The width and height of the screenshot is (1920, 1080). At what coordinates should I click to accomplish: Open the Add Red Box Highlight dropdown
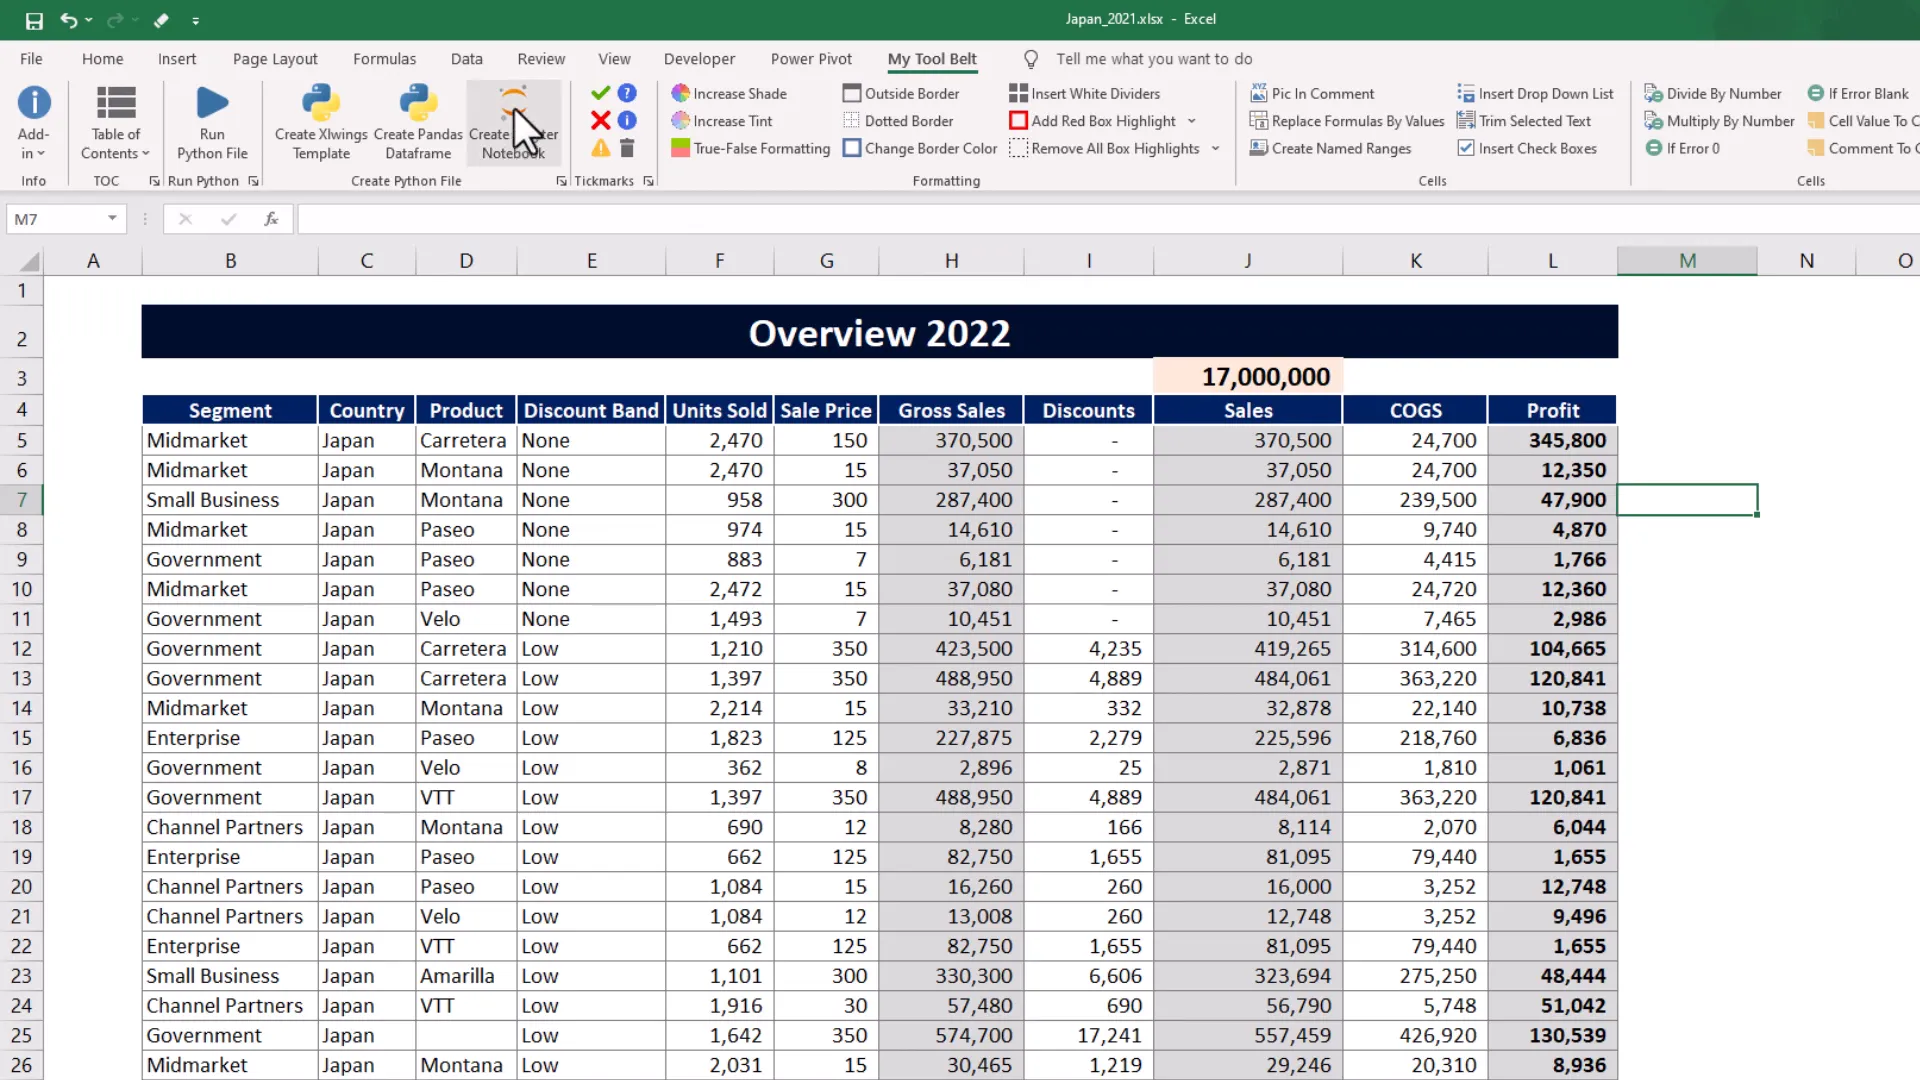1192,121
